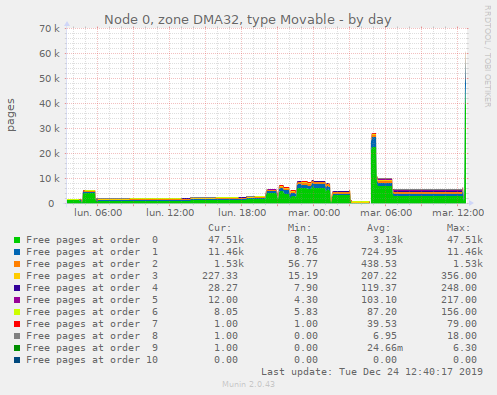Screen dimensions: 497x395
Task: Click the 'pages' y-axis label
Action: [11, 115]
